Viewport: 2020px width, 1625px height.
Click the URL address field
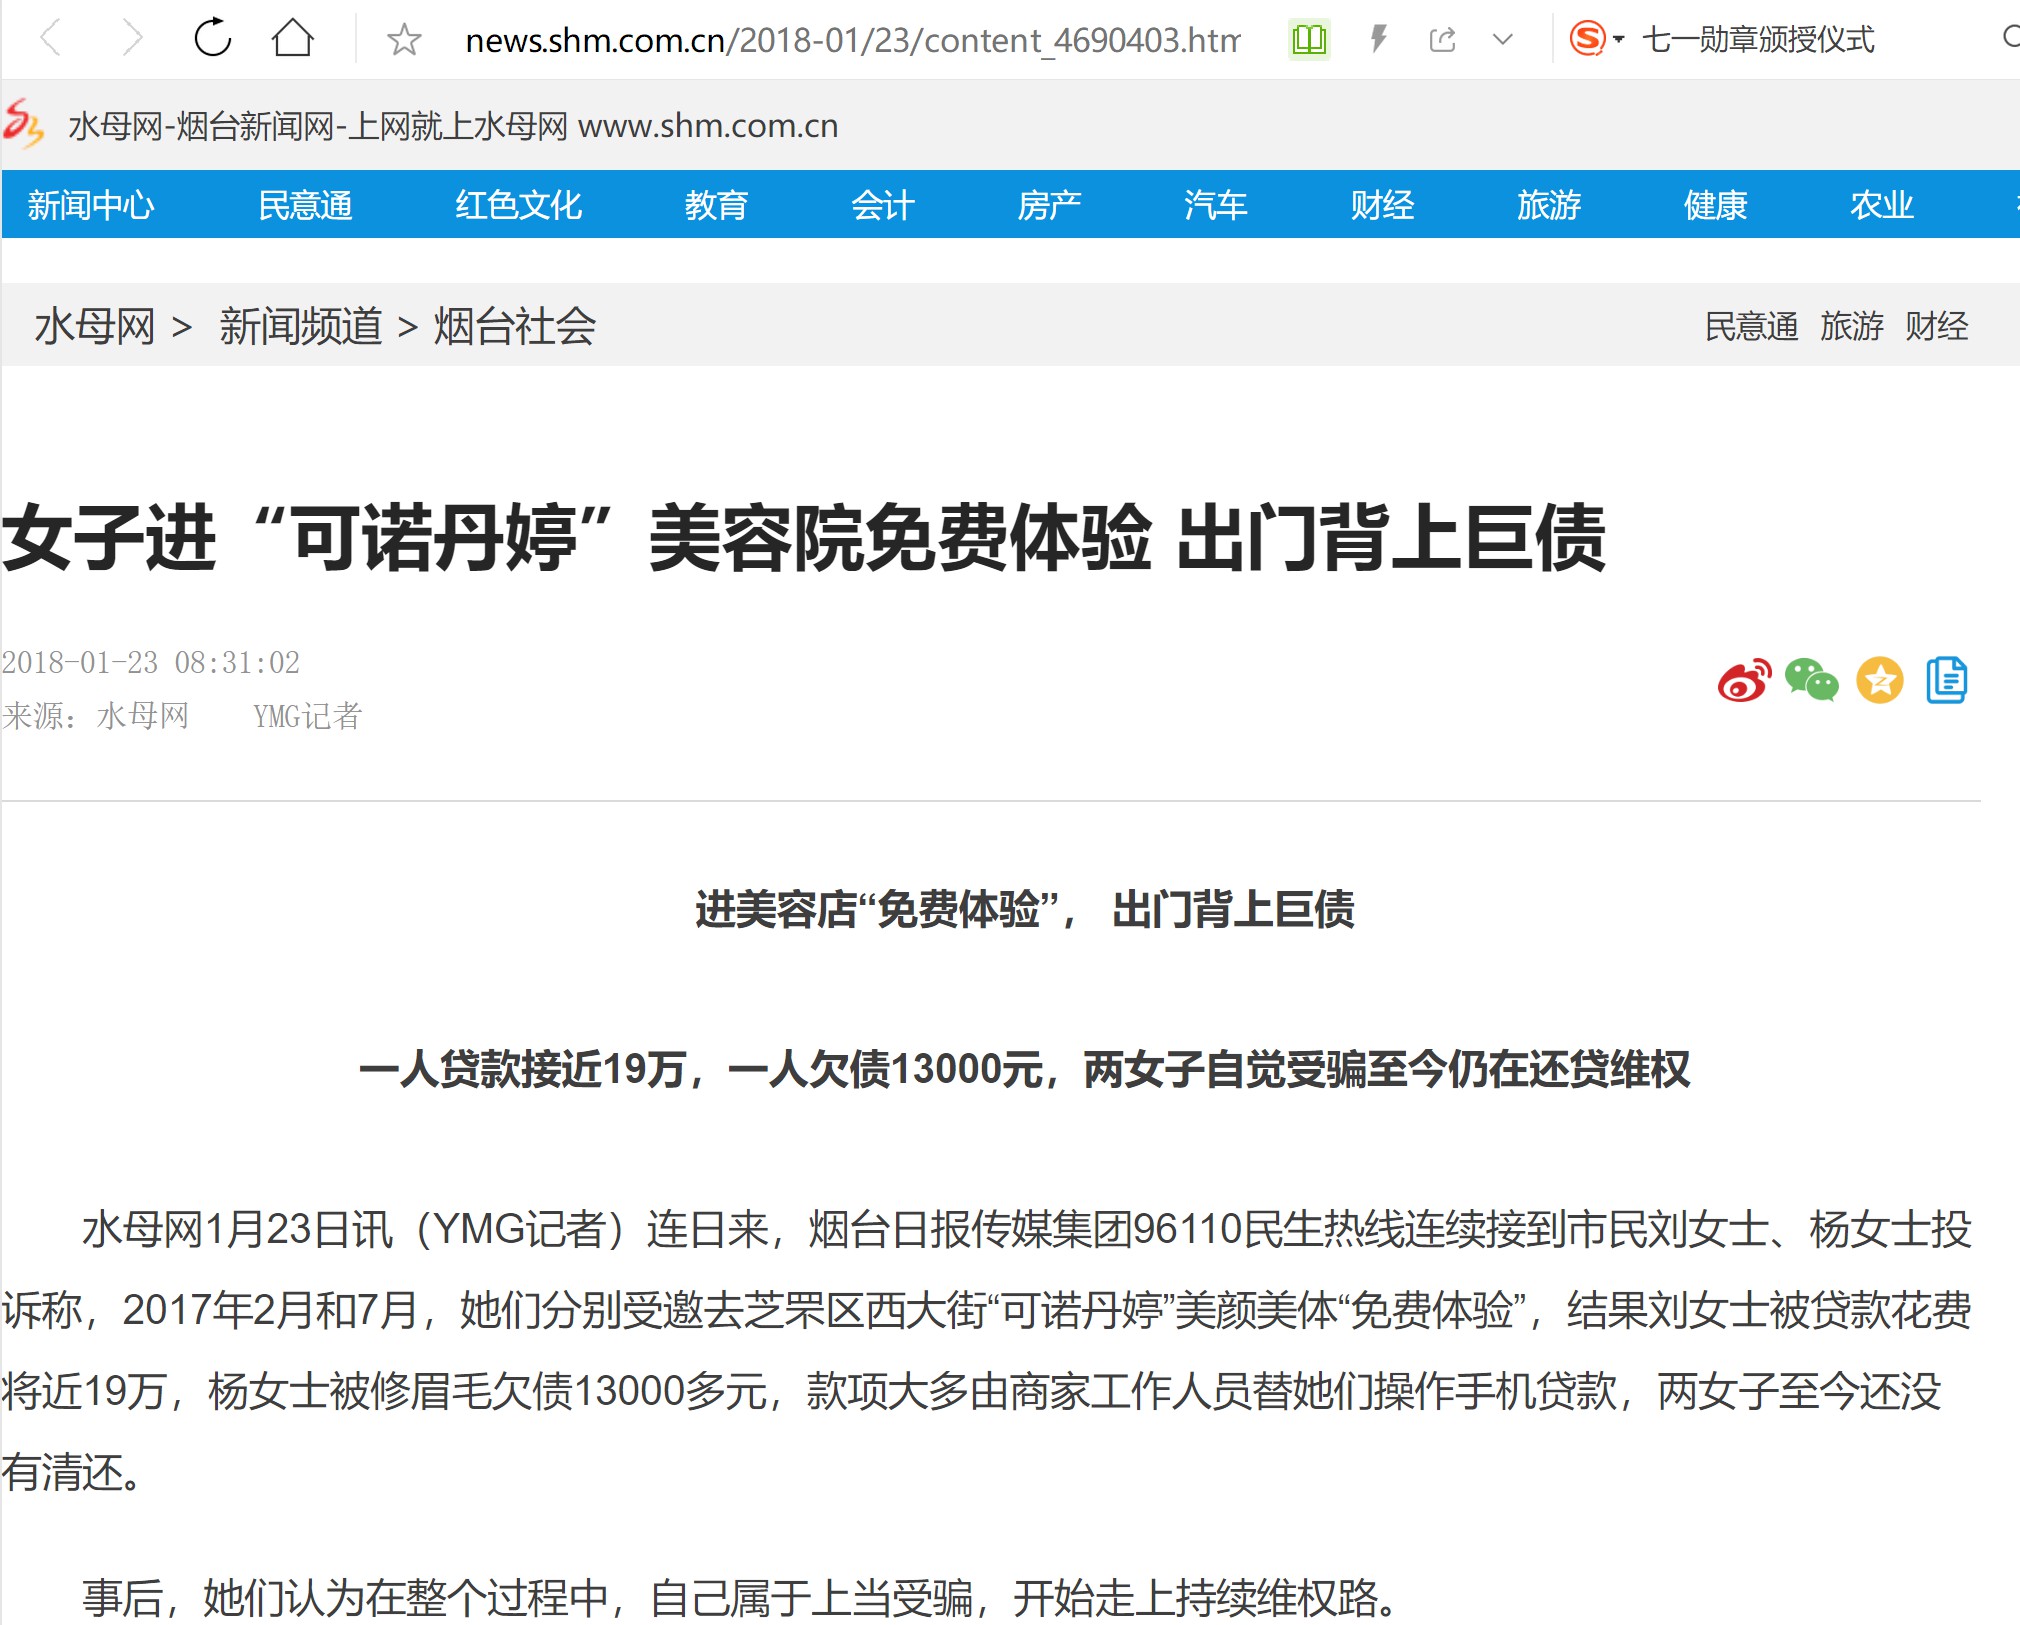(852, 40)
